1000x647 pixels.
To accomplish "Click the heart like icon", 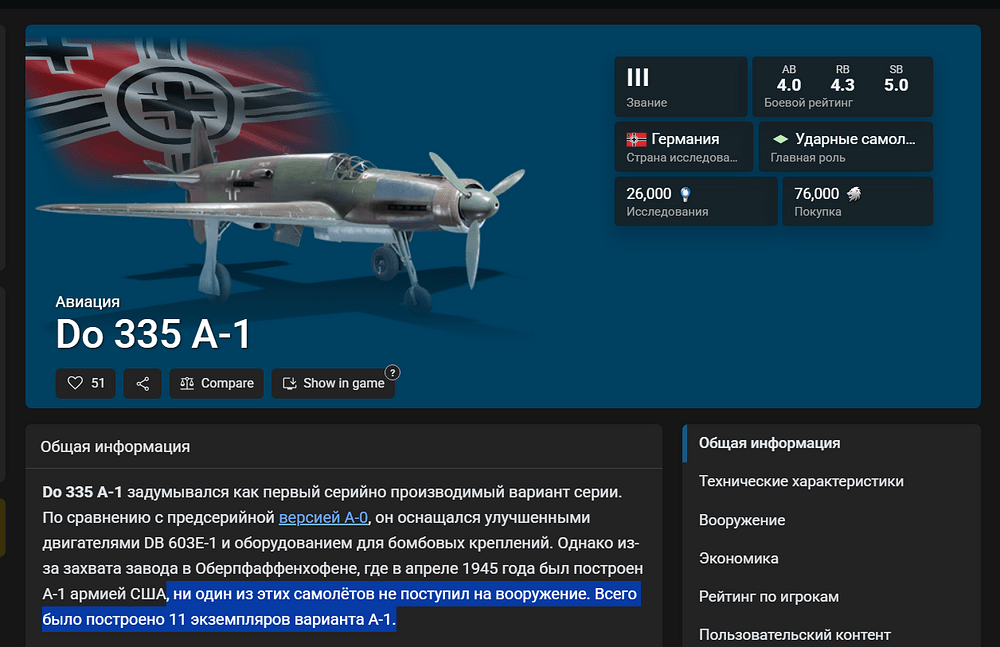I will [x=75, y=383].
